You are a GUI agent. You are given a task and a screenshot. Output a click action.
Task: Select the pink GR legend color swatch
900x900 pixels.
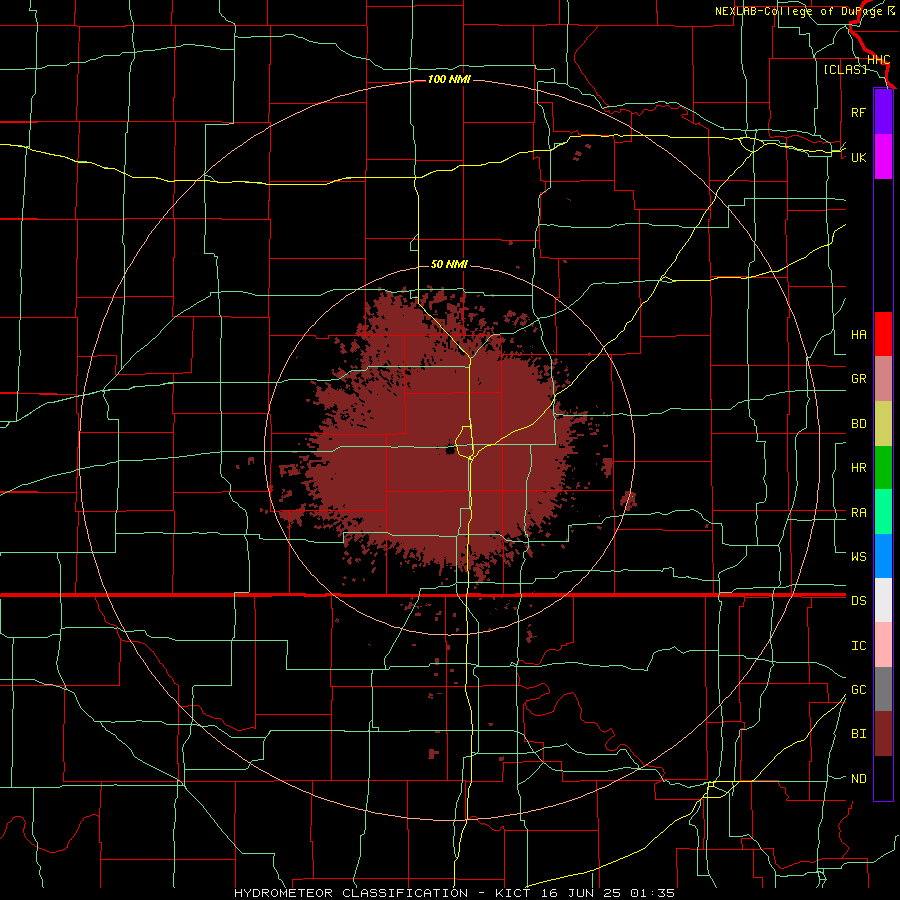(x=883, y=378)
